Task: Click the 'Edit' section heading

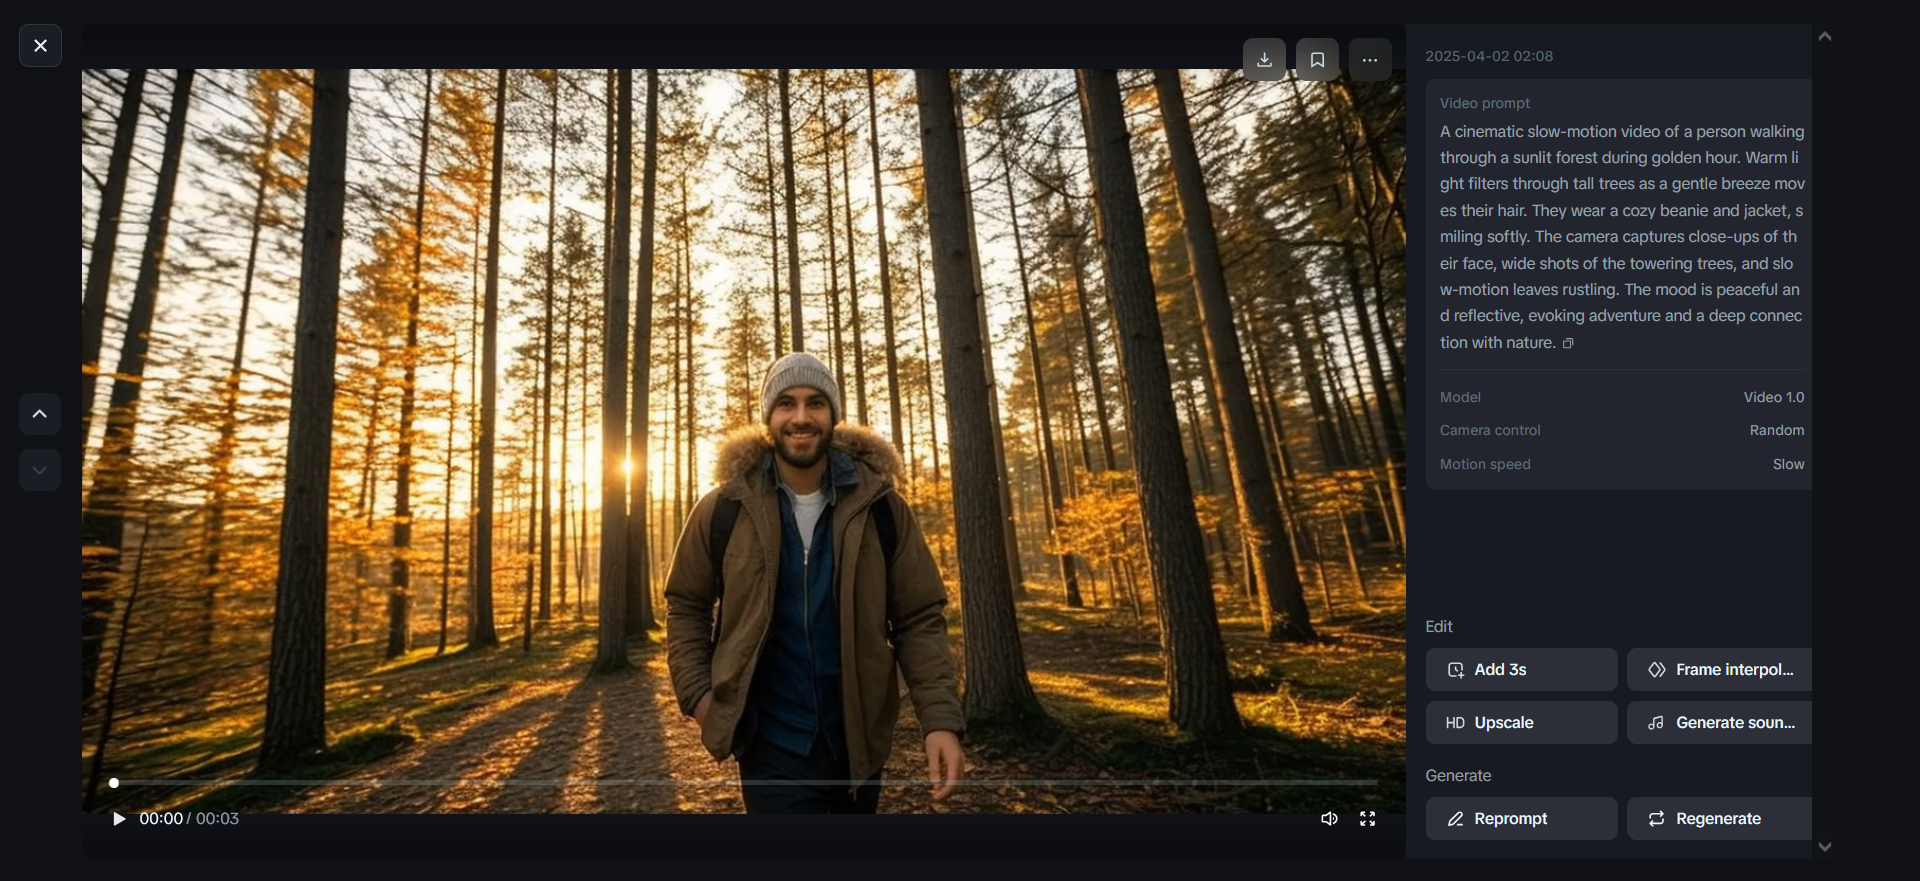Action: point(1439,627)
